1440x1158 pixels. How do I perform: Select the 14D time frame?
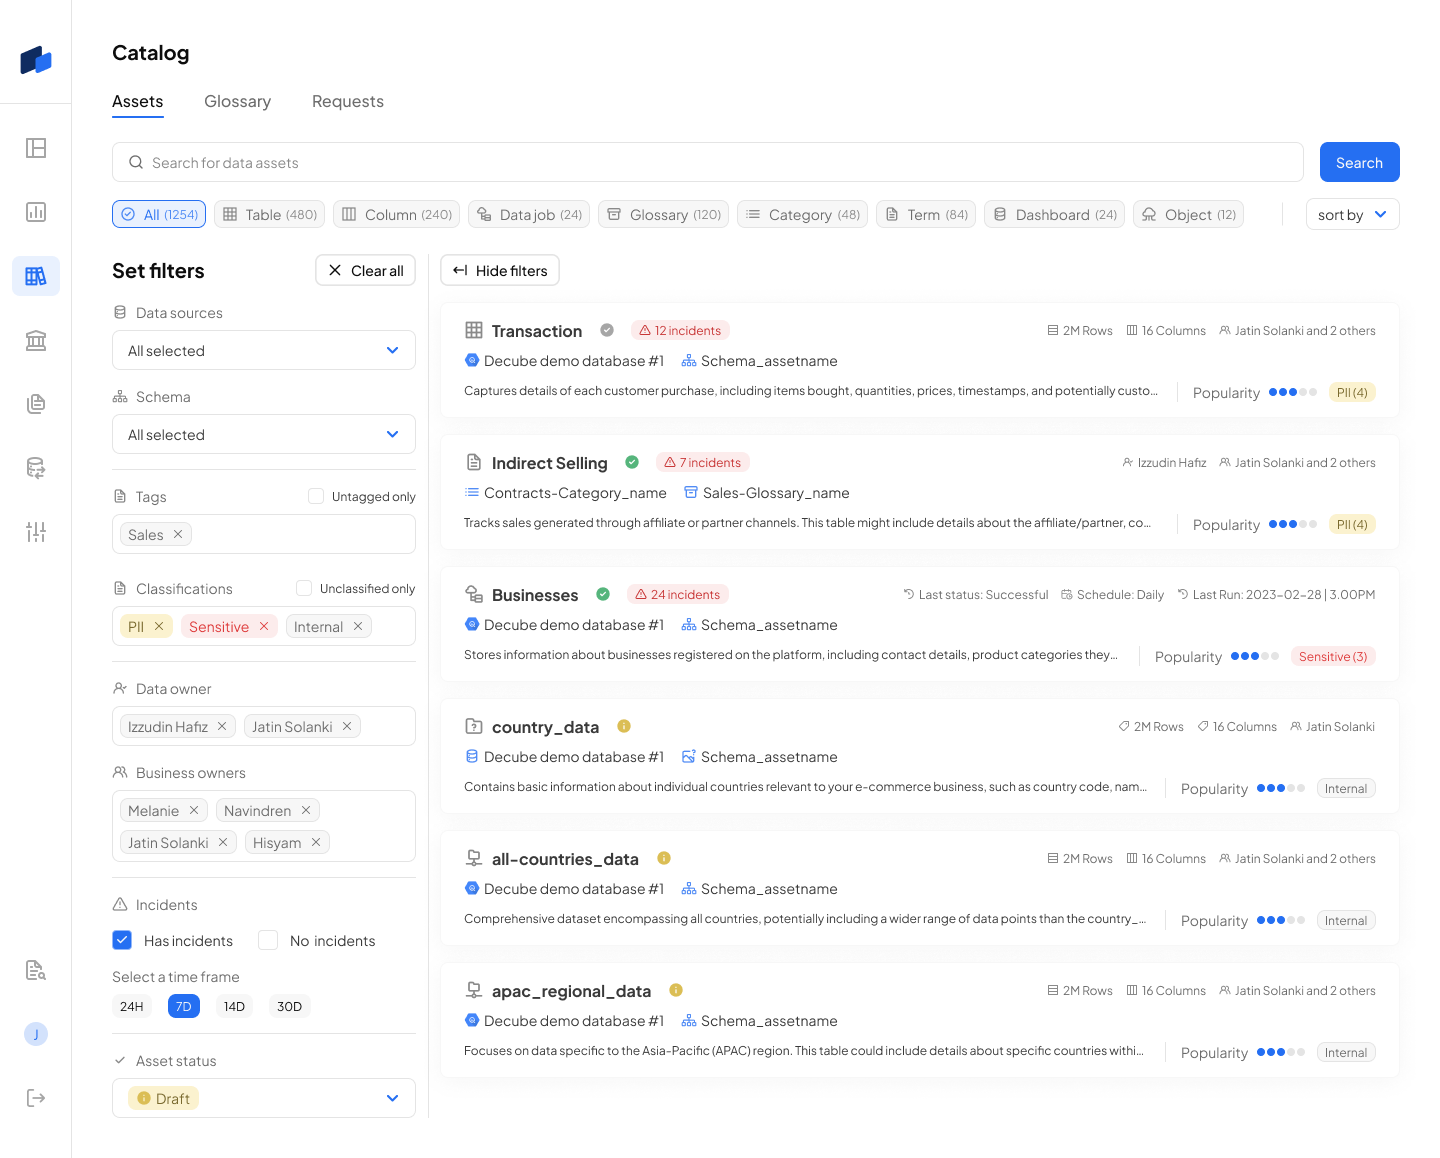pos(235,1006)
